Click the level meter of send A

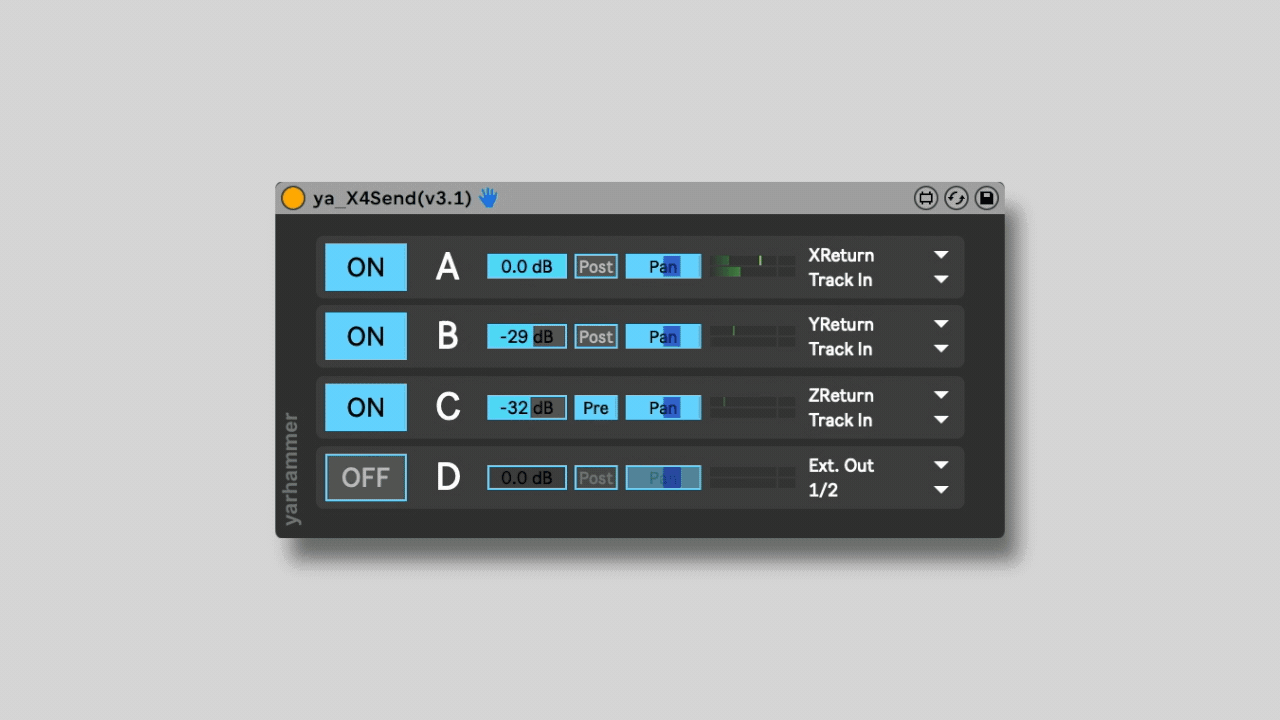click(x=753, y=266)
